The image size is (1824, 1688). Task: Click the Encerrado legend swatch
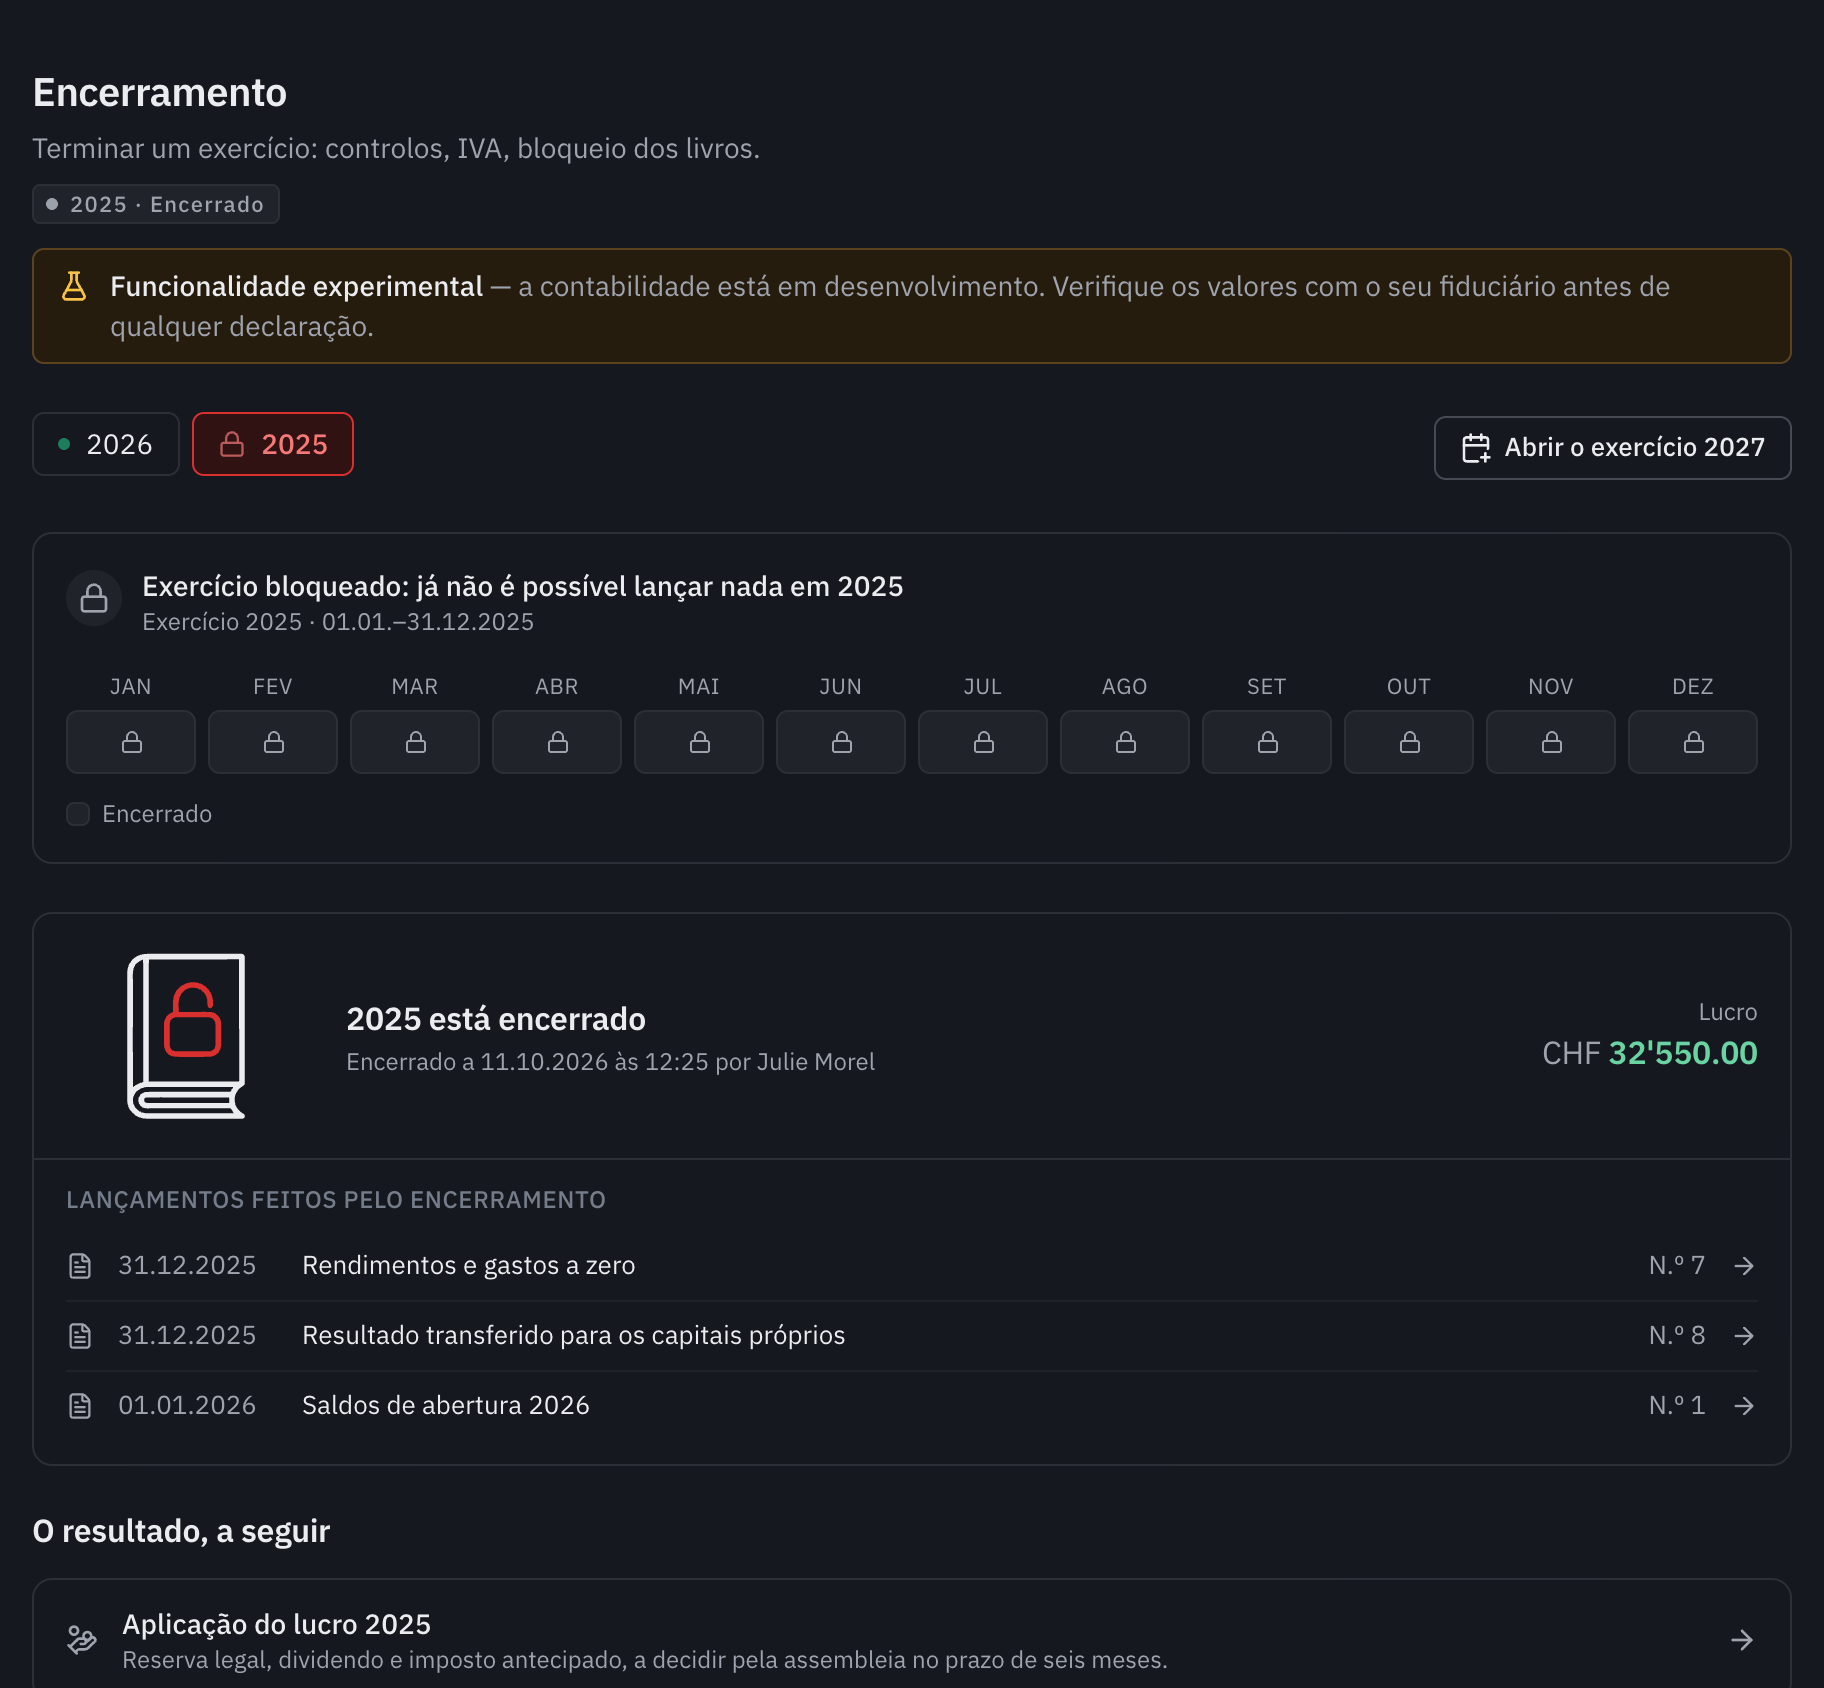[78, 814]
